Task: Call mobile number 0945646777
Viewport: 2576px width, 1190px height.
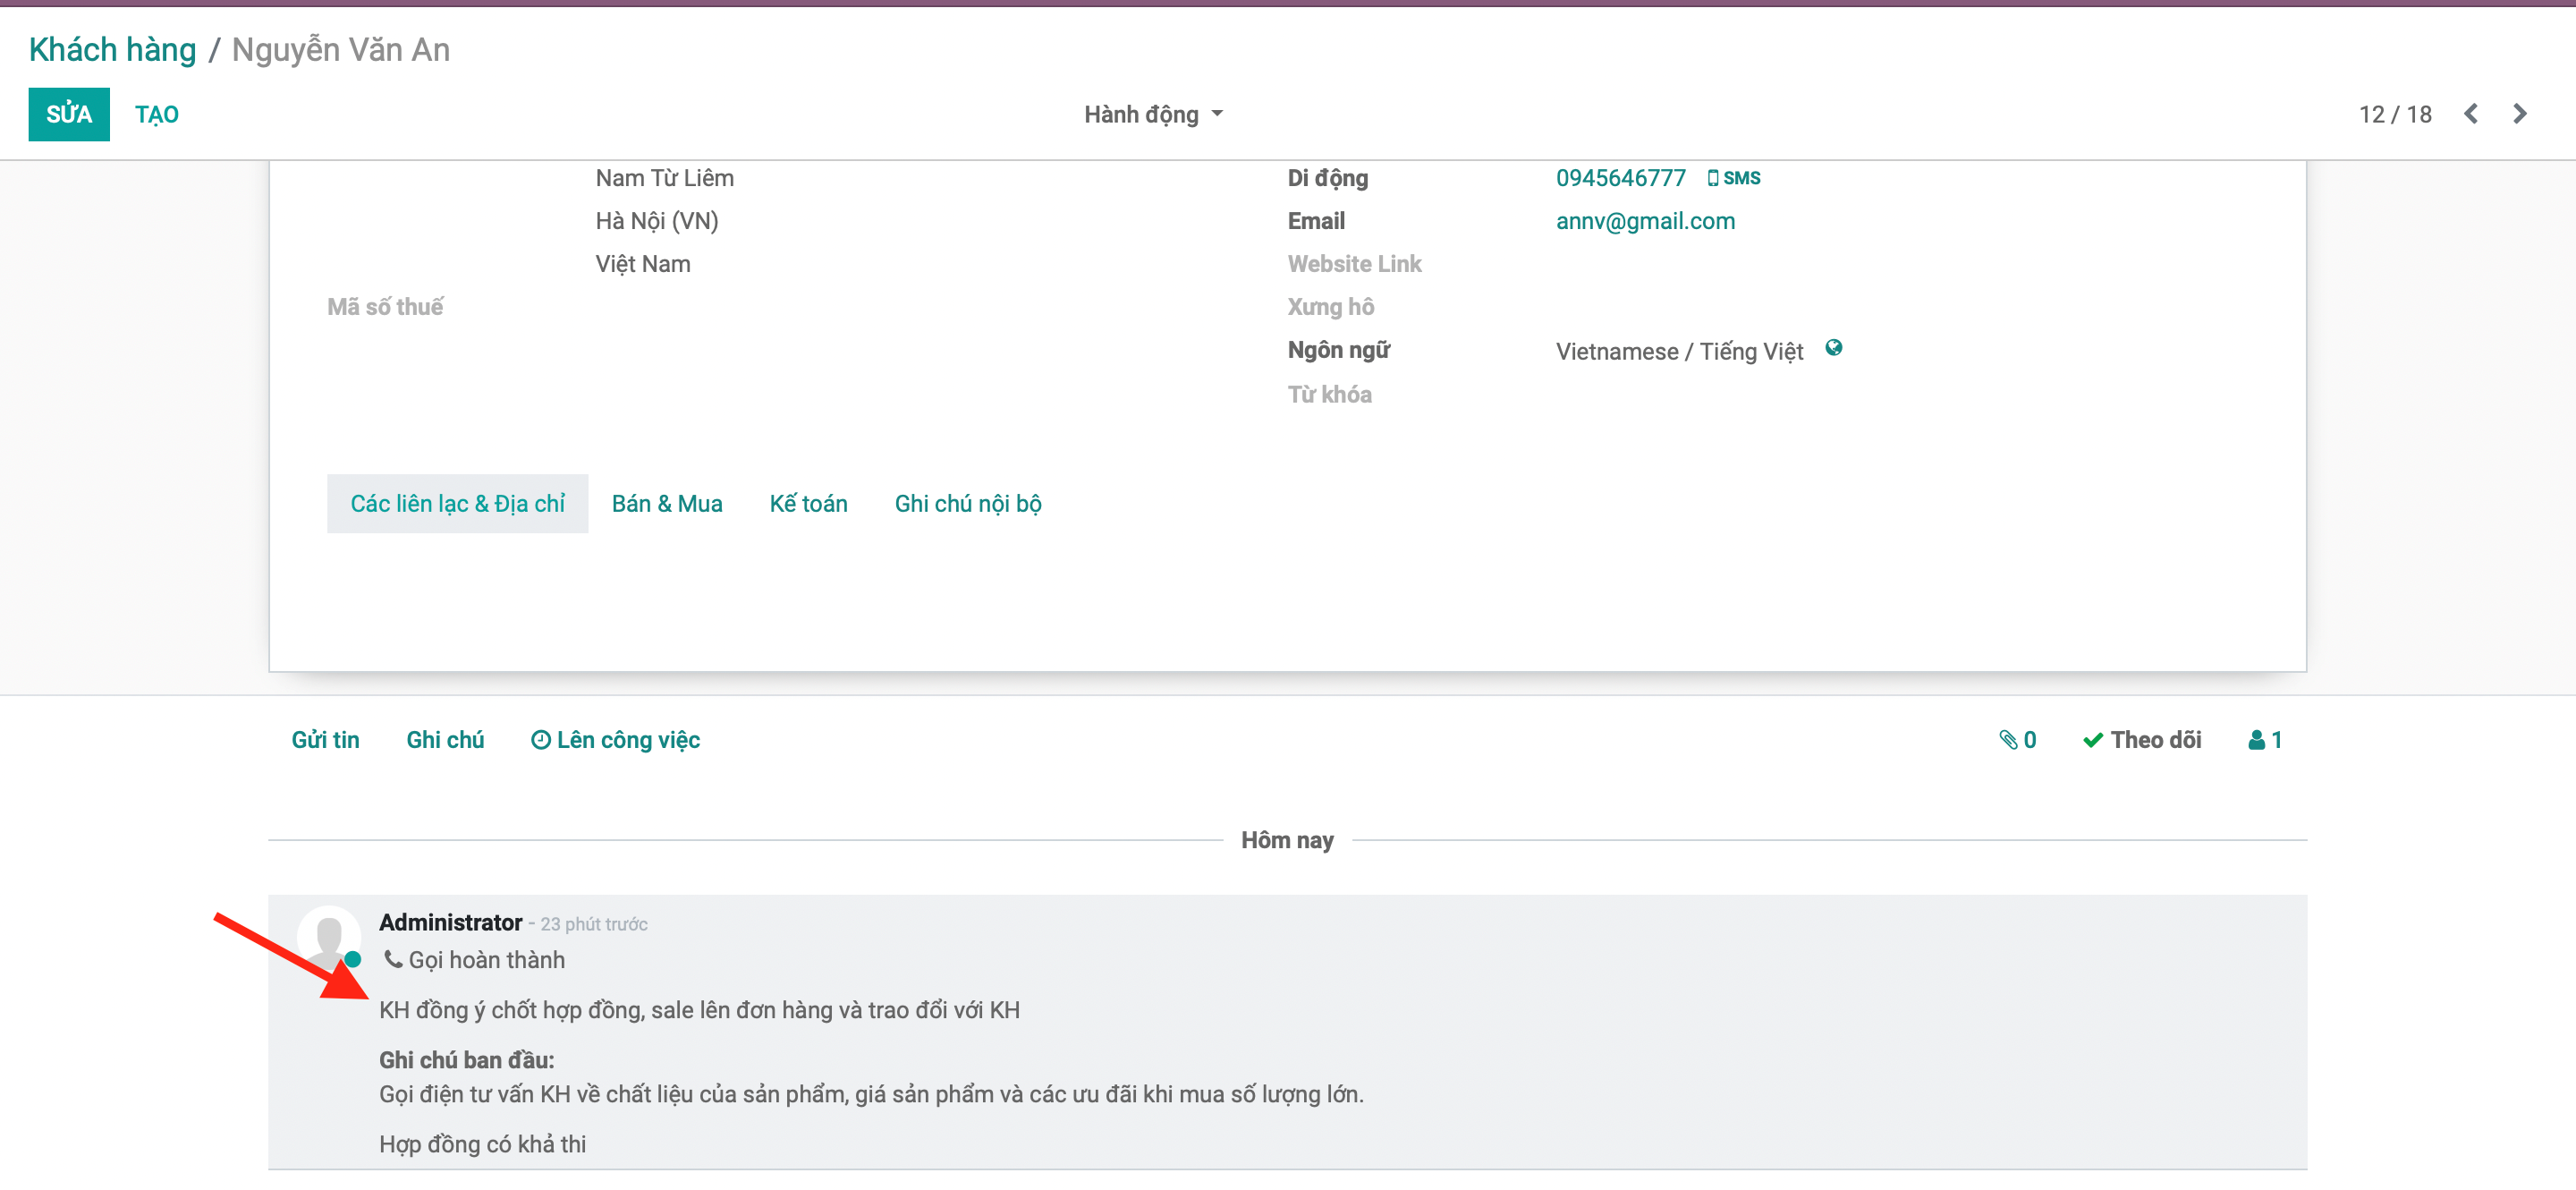Action: pos(1621,178)
